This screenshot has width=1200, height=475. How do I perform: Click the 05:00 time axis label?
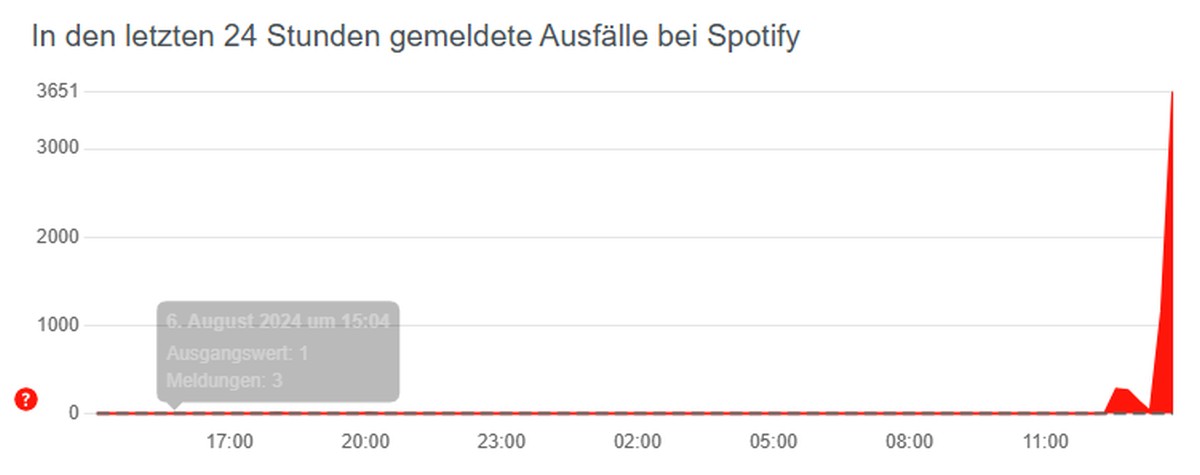tap(773, 440)
